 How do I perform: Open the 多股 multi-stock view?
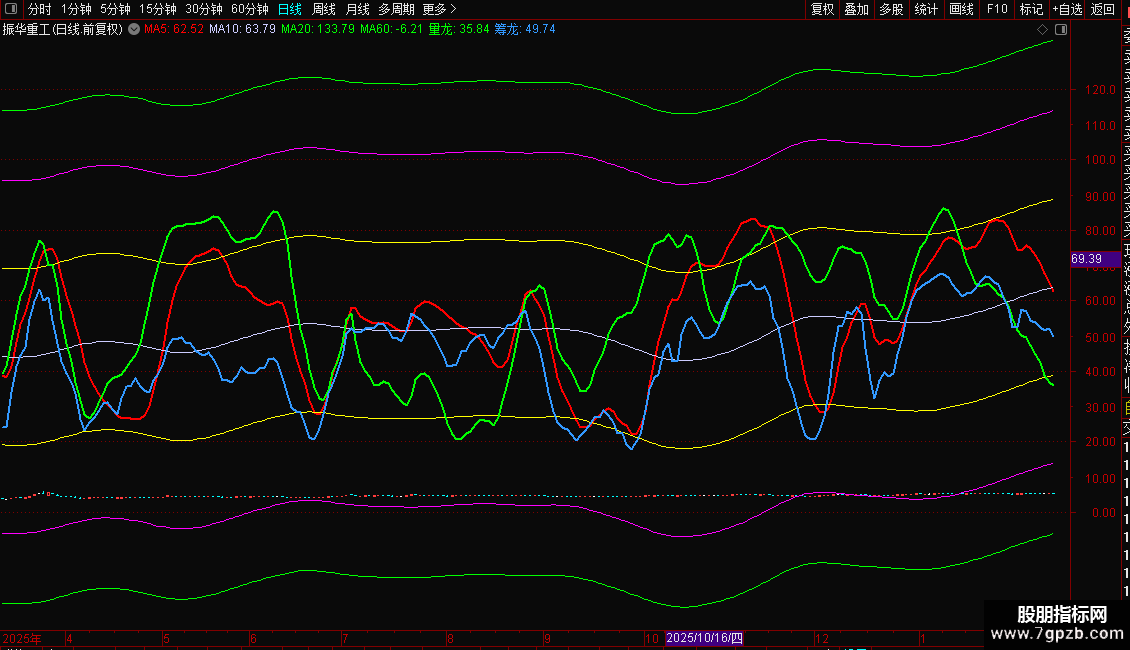[891, 9]
